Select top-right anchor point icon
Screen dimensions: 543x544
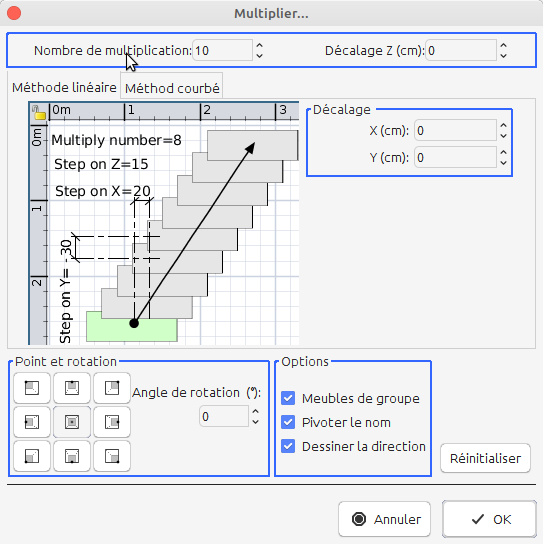(x=112, y=388)
